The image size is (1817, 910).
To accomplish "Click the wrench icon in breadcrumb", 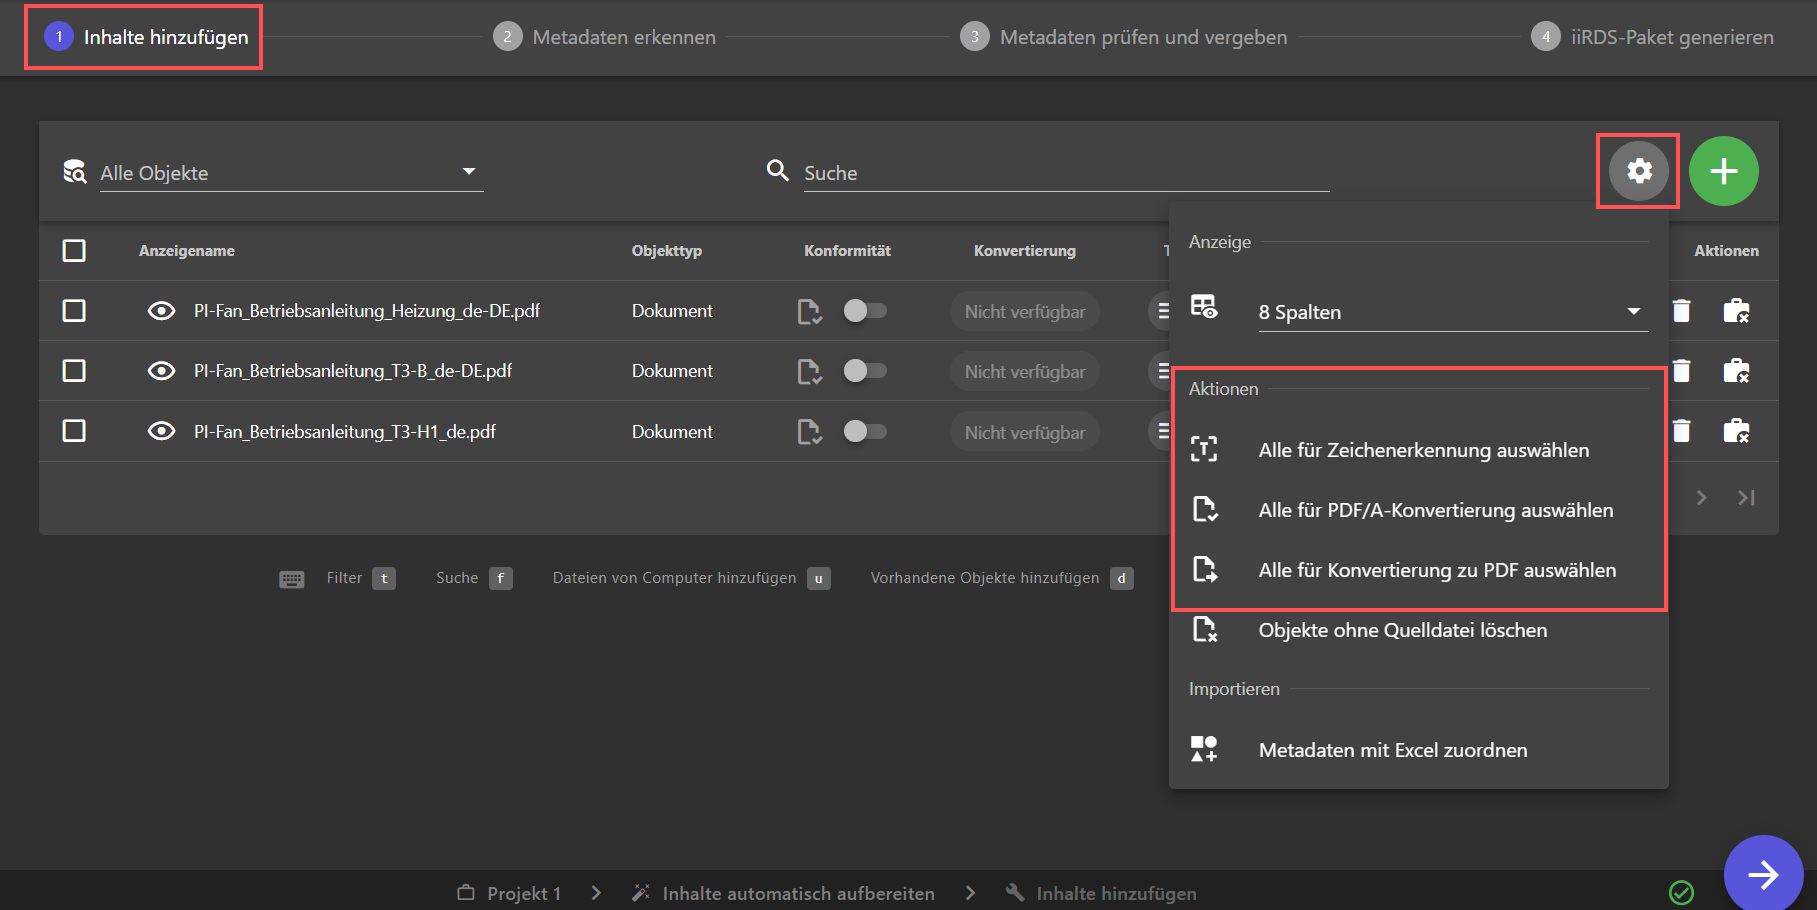I will (1015, 892).
